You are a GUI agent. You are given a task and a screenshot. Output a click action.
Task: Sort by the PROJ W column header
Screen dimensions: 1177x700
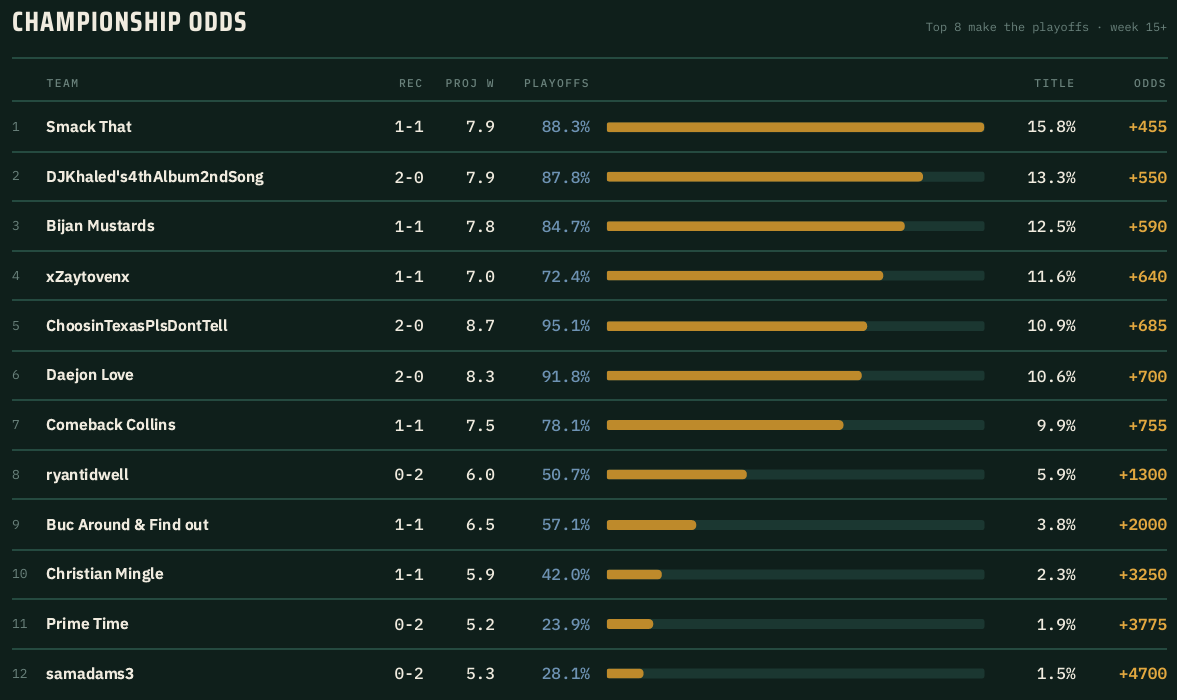(470, 83)
